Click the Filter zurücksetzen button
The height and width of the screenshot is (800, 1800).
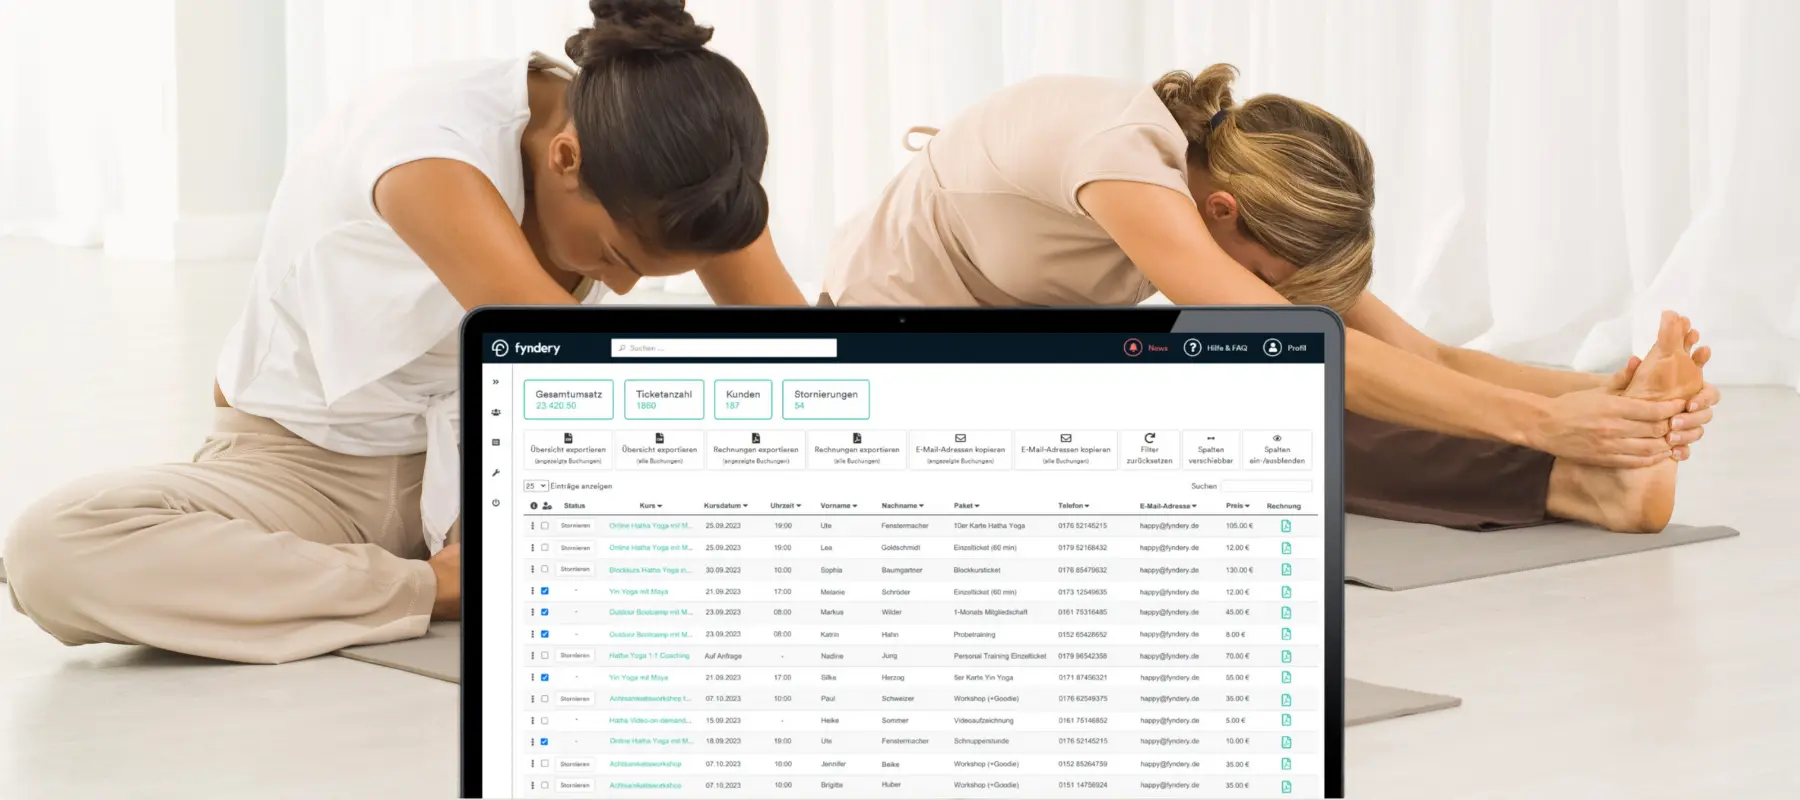click(1149, 450)
